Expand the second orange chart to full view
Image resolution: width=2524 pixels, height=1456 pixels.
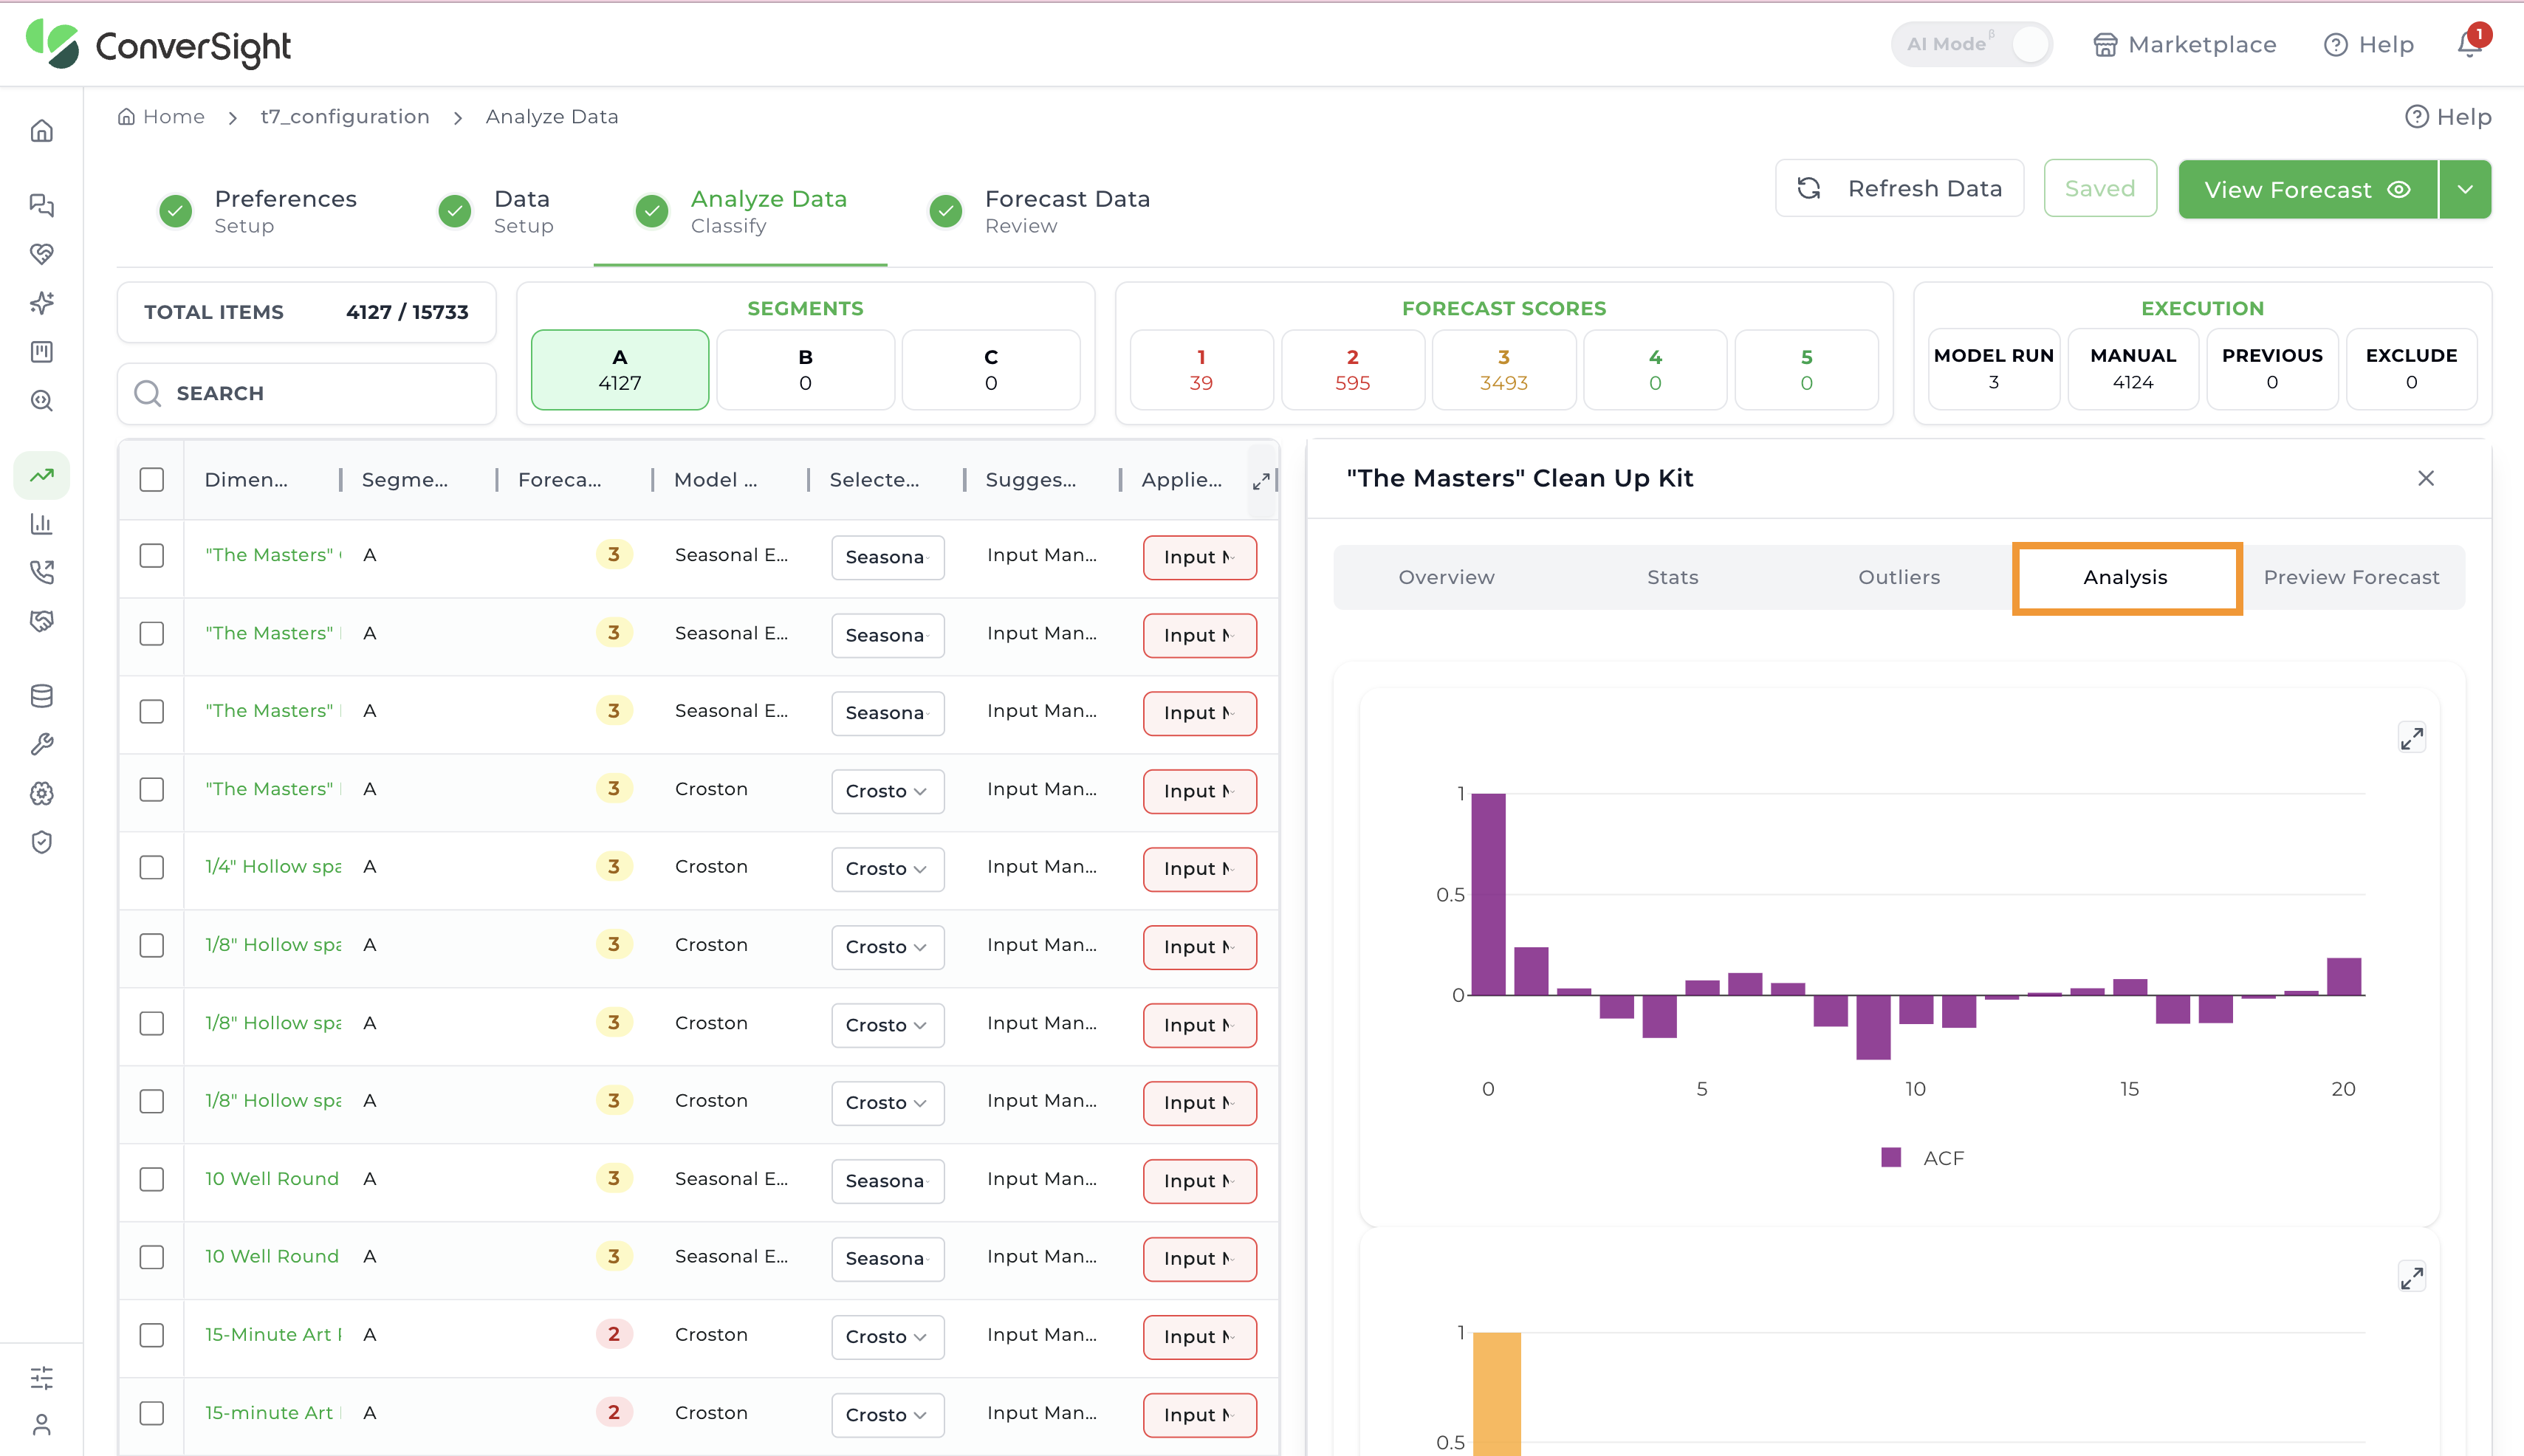pyautogui.click(x=2412, y=1278)
